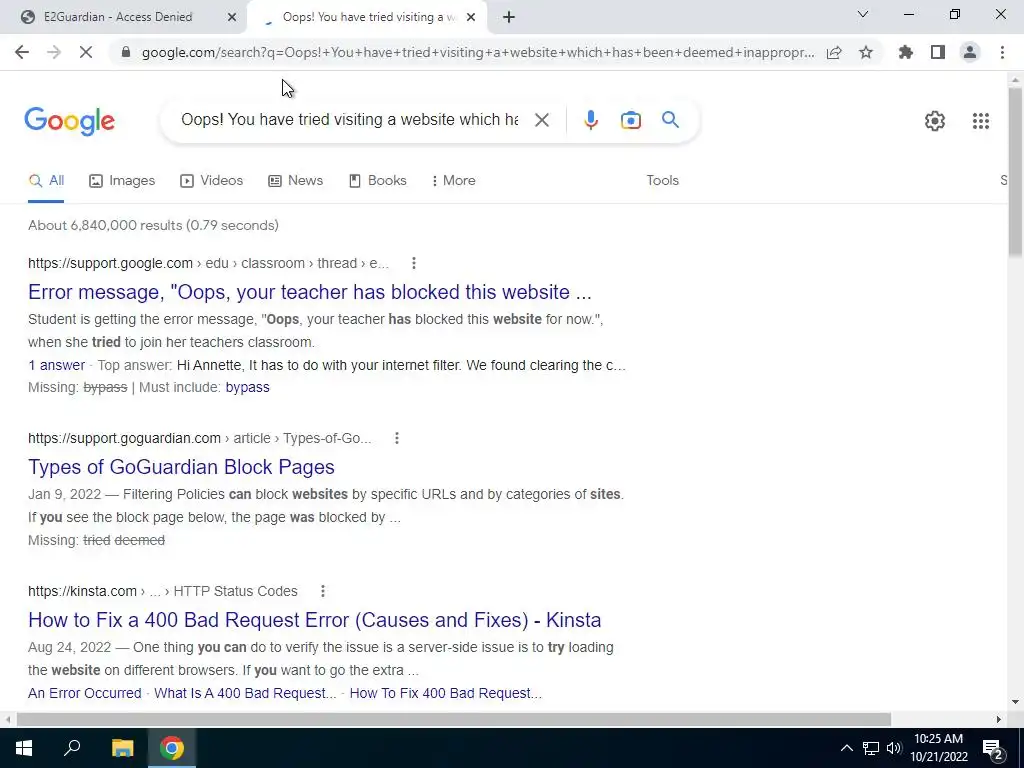Open the Chrome profile avatar

pos(970,52)
